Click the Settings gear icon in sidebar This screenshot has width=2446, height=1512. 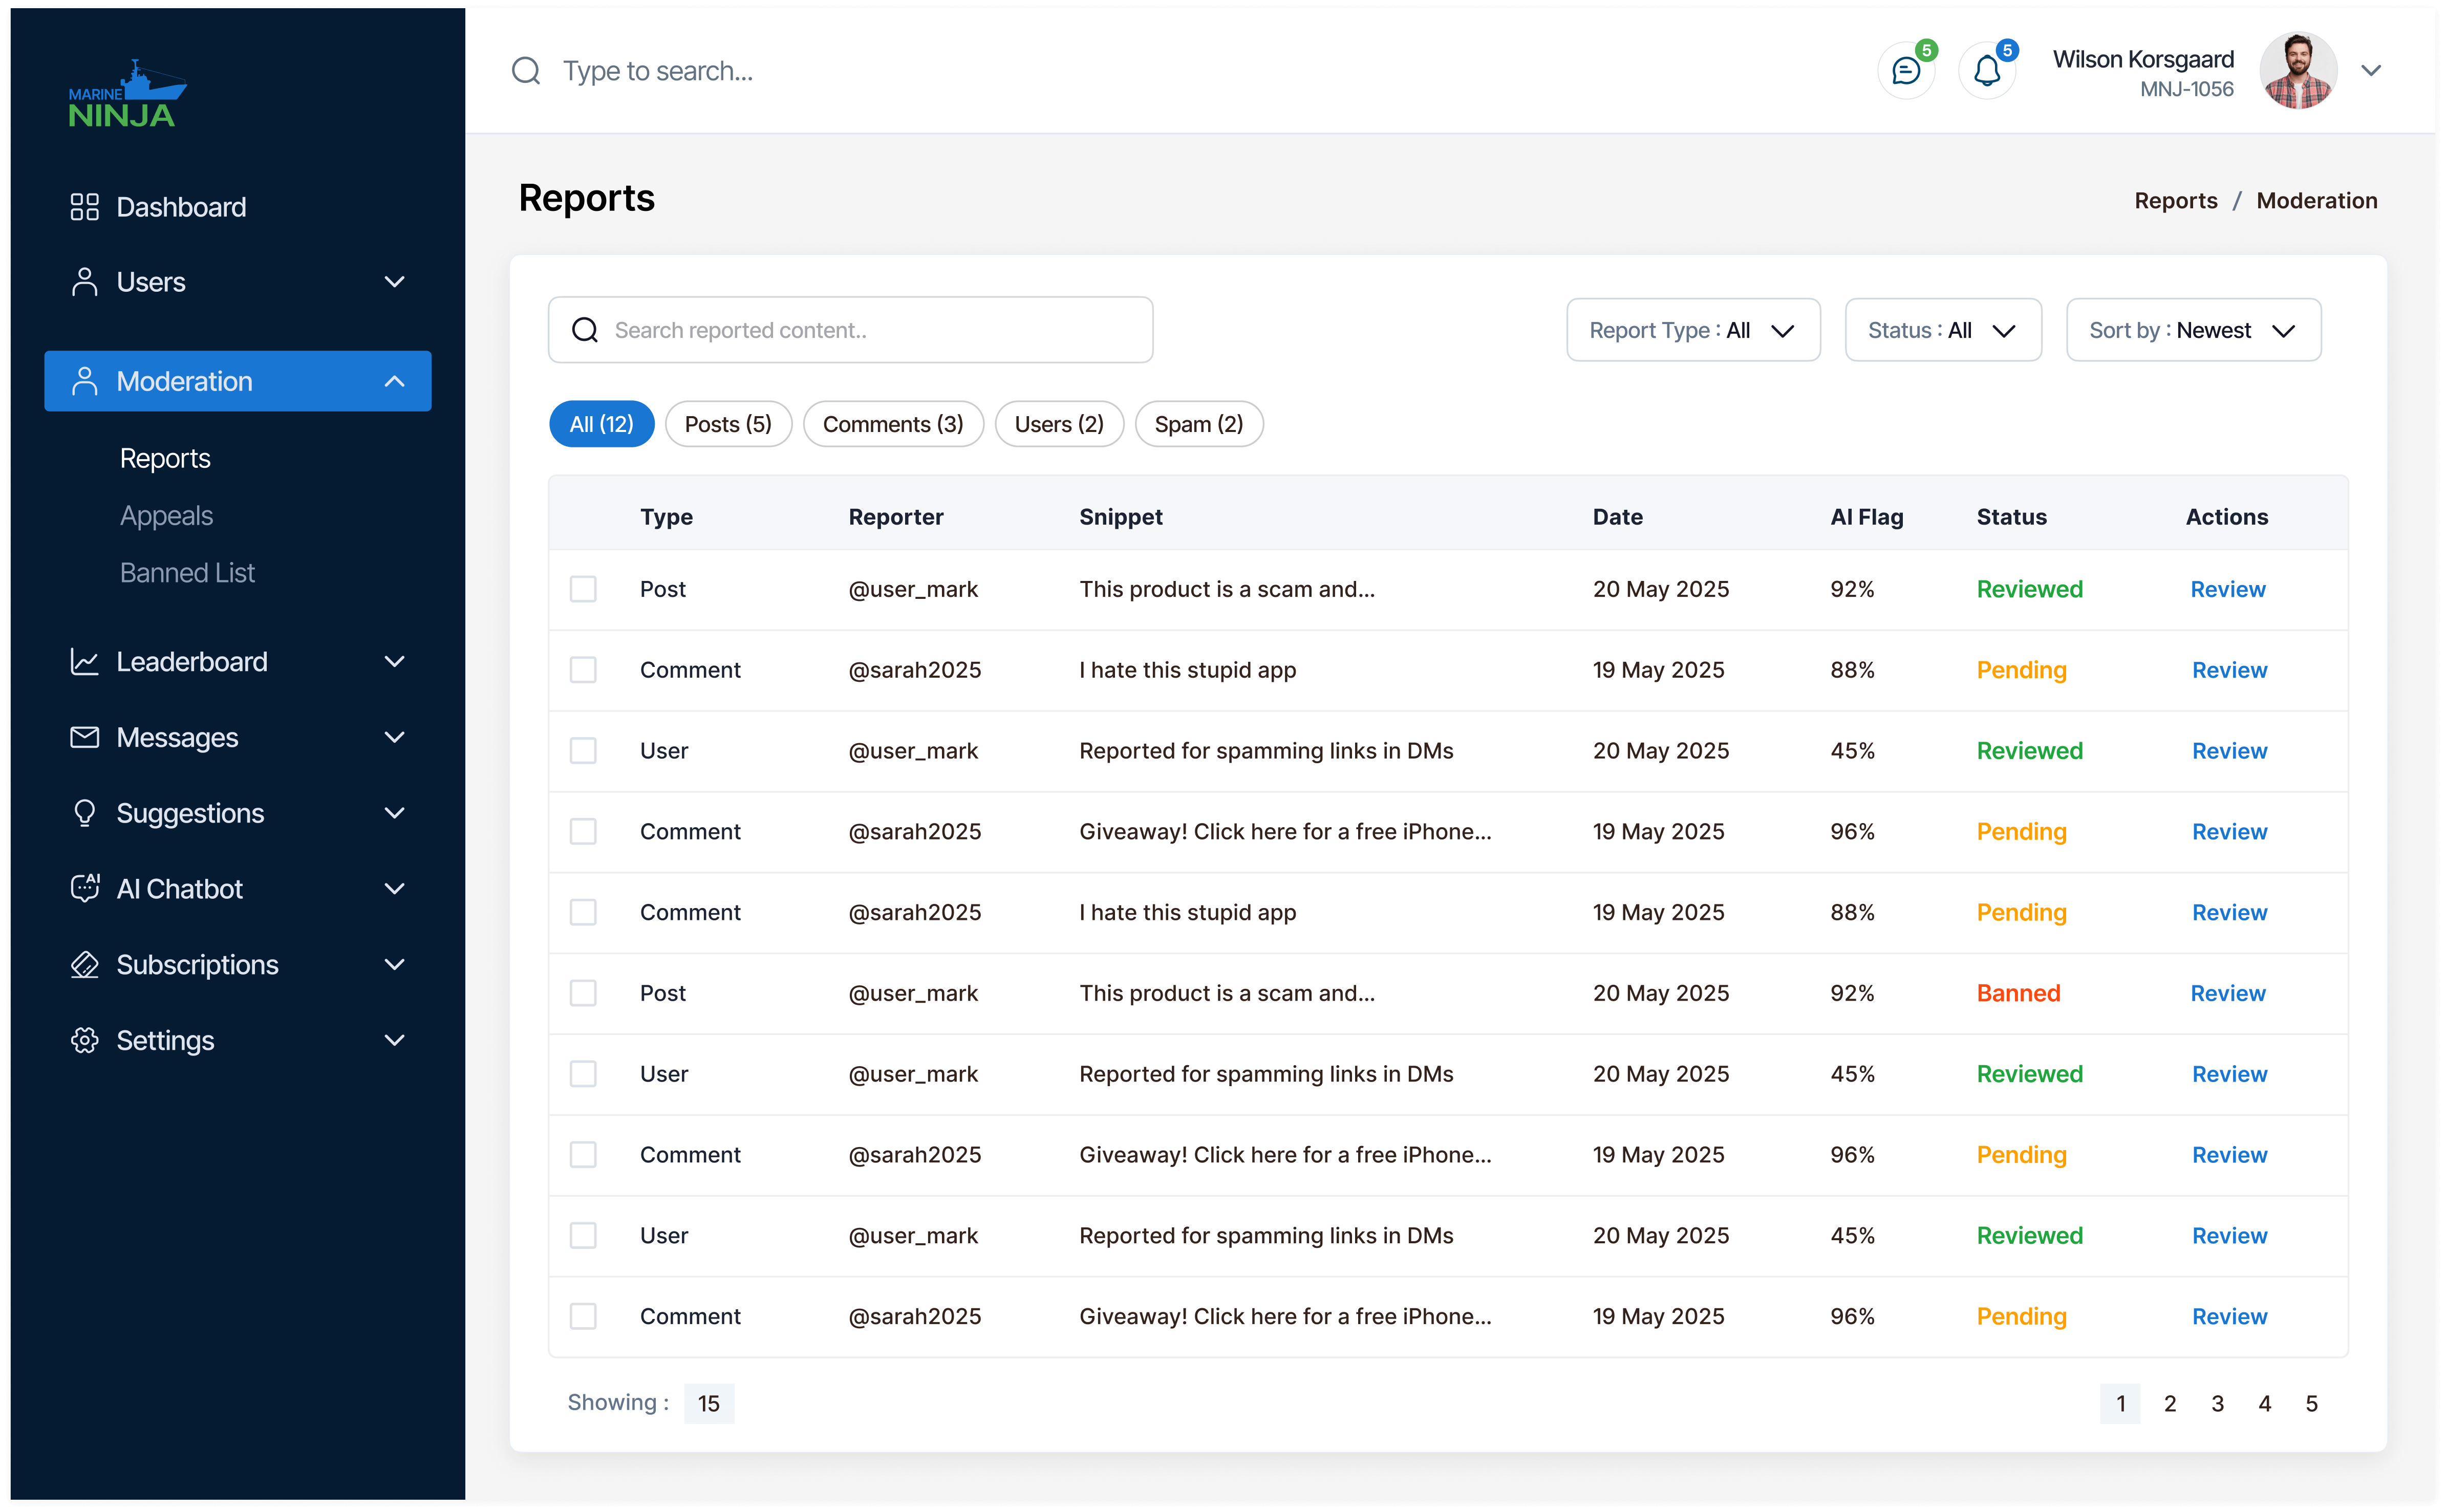(x=85, y=1040)
